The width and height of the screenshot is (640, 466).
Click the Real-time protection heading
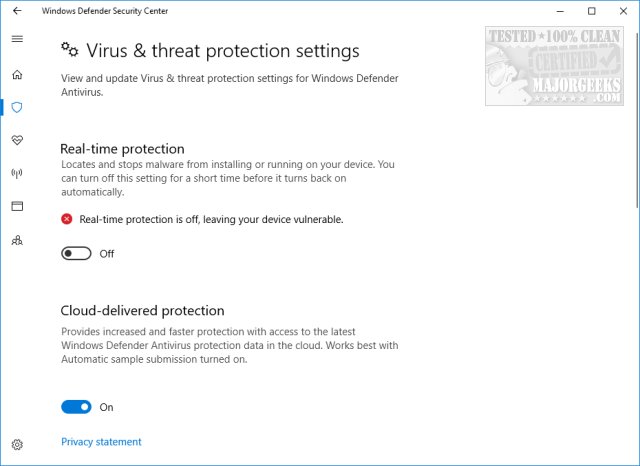(122, 149)
